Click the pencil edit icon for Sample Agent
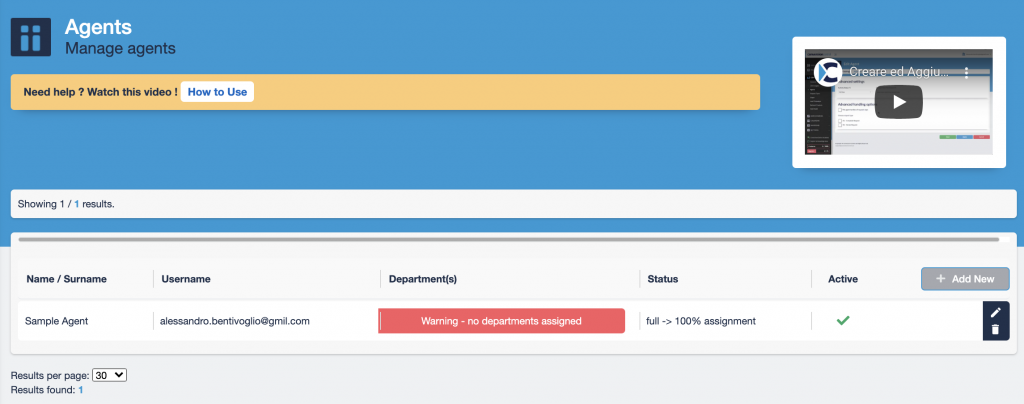Viewport: 1024px width, 404px height. click(995, 312)
